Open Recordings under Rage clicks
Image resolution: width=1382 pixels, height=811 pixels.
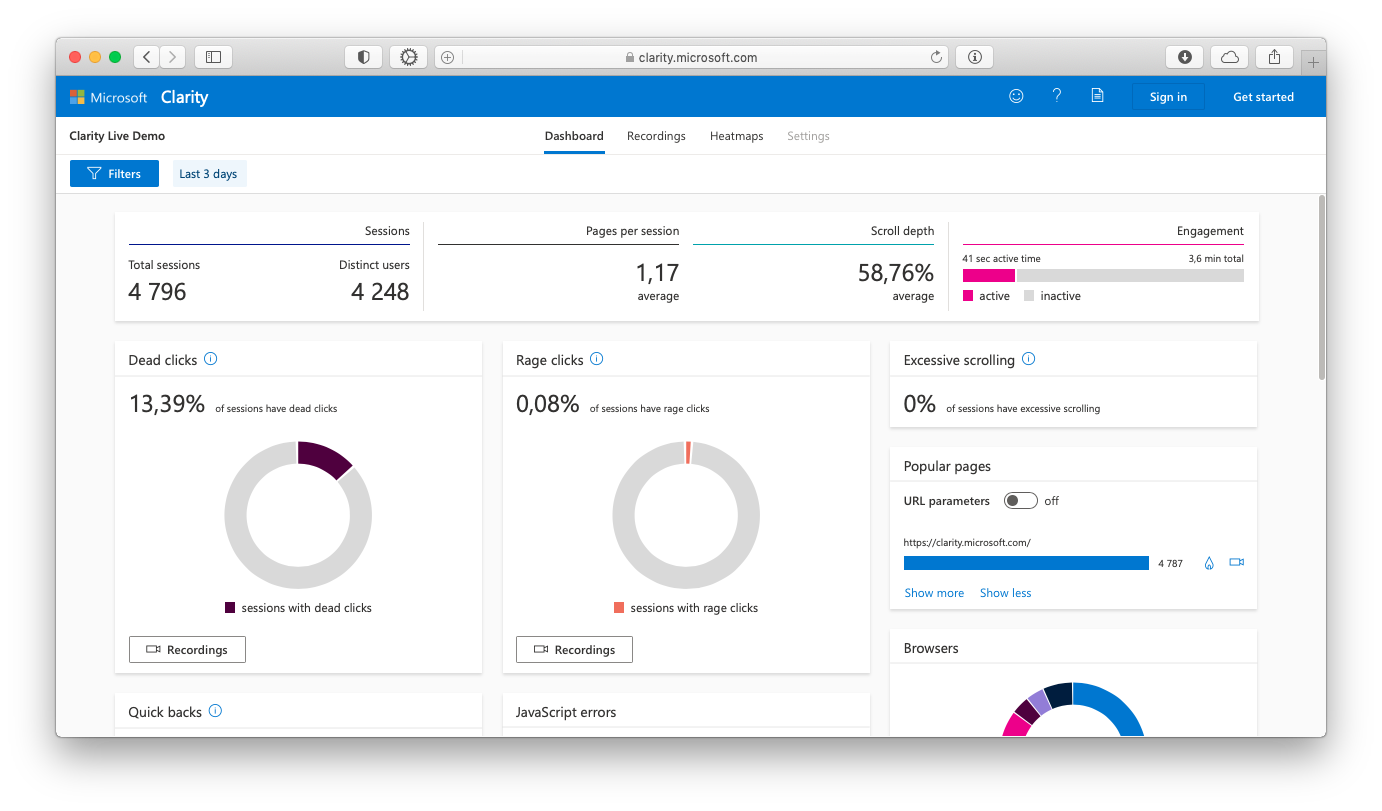(574, 649)
